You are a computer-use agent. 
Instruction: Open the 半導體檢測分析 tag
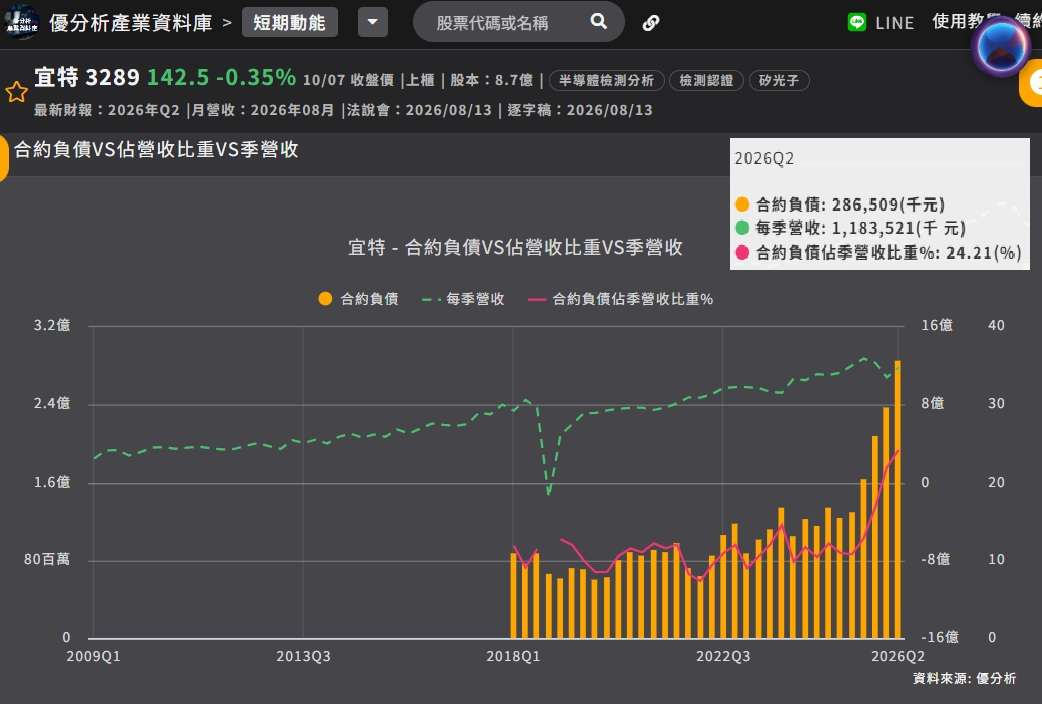tap(606, 80)
